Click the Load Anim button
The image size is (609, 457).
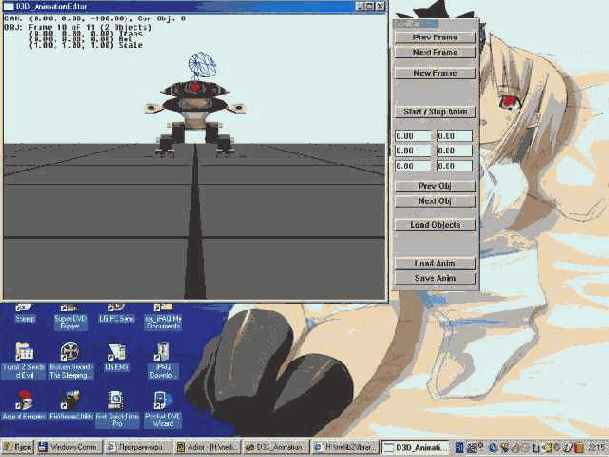click(x=434, y=263)
